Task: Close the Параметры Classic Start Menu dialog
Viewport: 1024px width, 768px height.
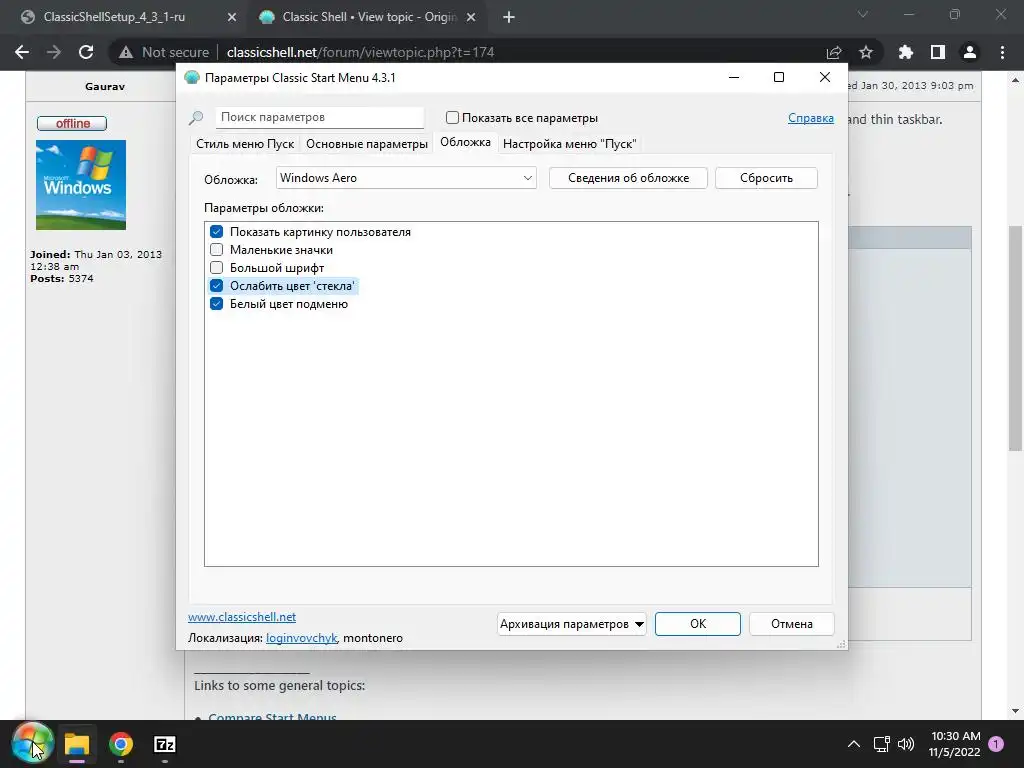Action: pyautogui.click(x=825, y=77)
